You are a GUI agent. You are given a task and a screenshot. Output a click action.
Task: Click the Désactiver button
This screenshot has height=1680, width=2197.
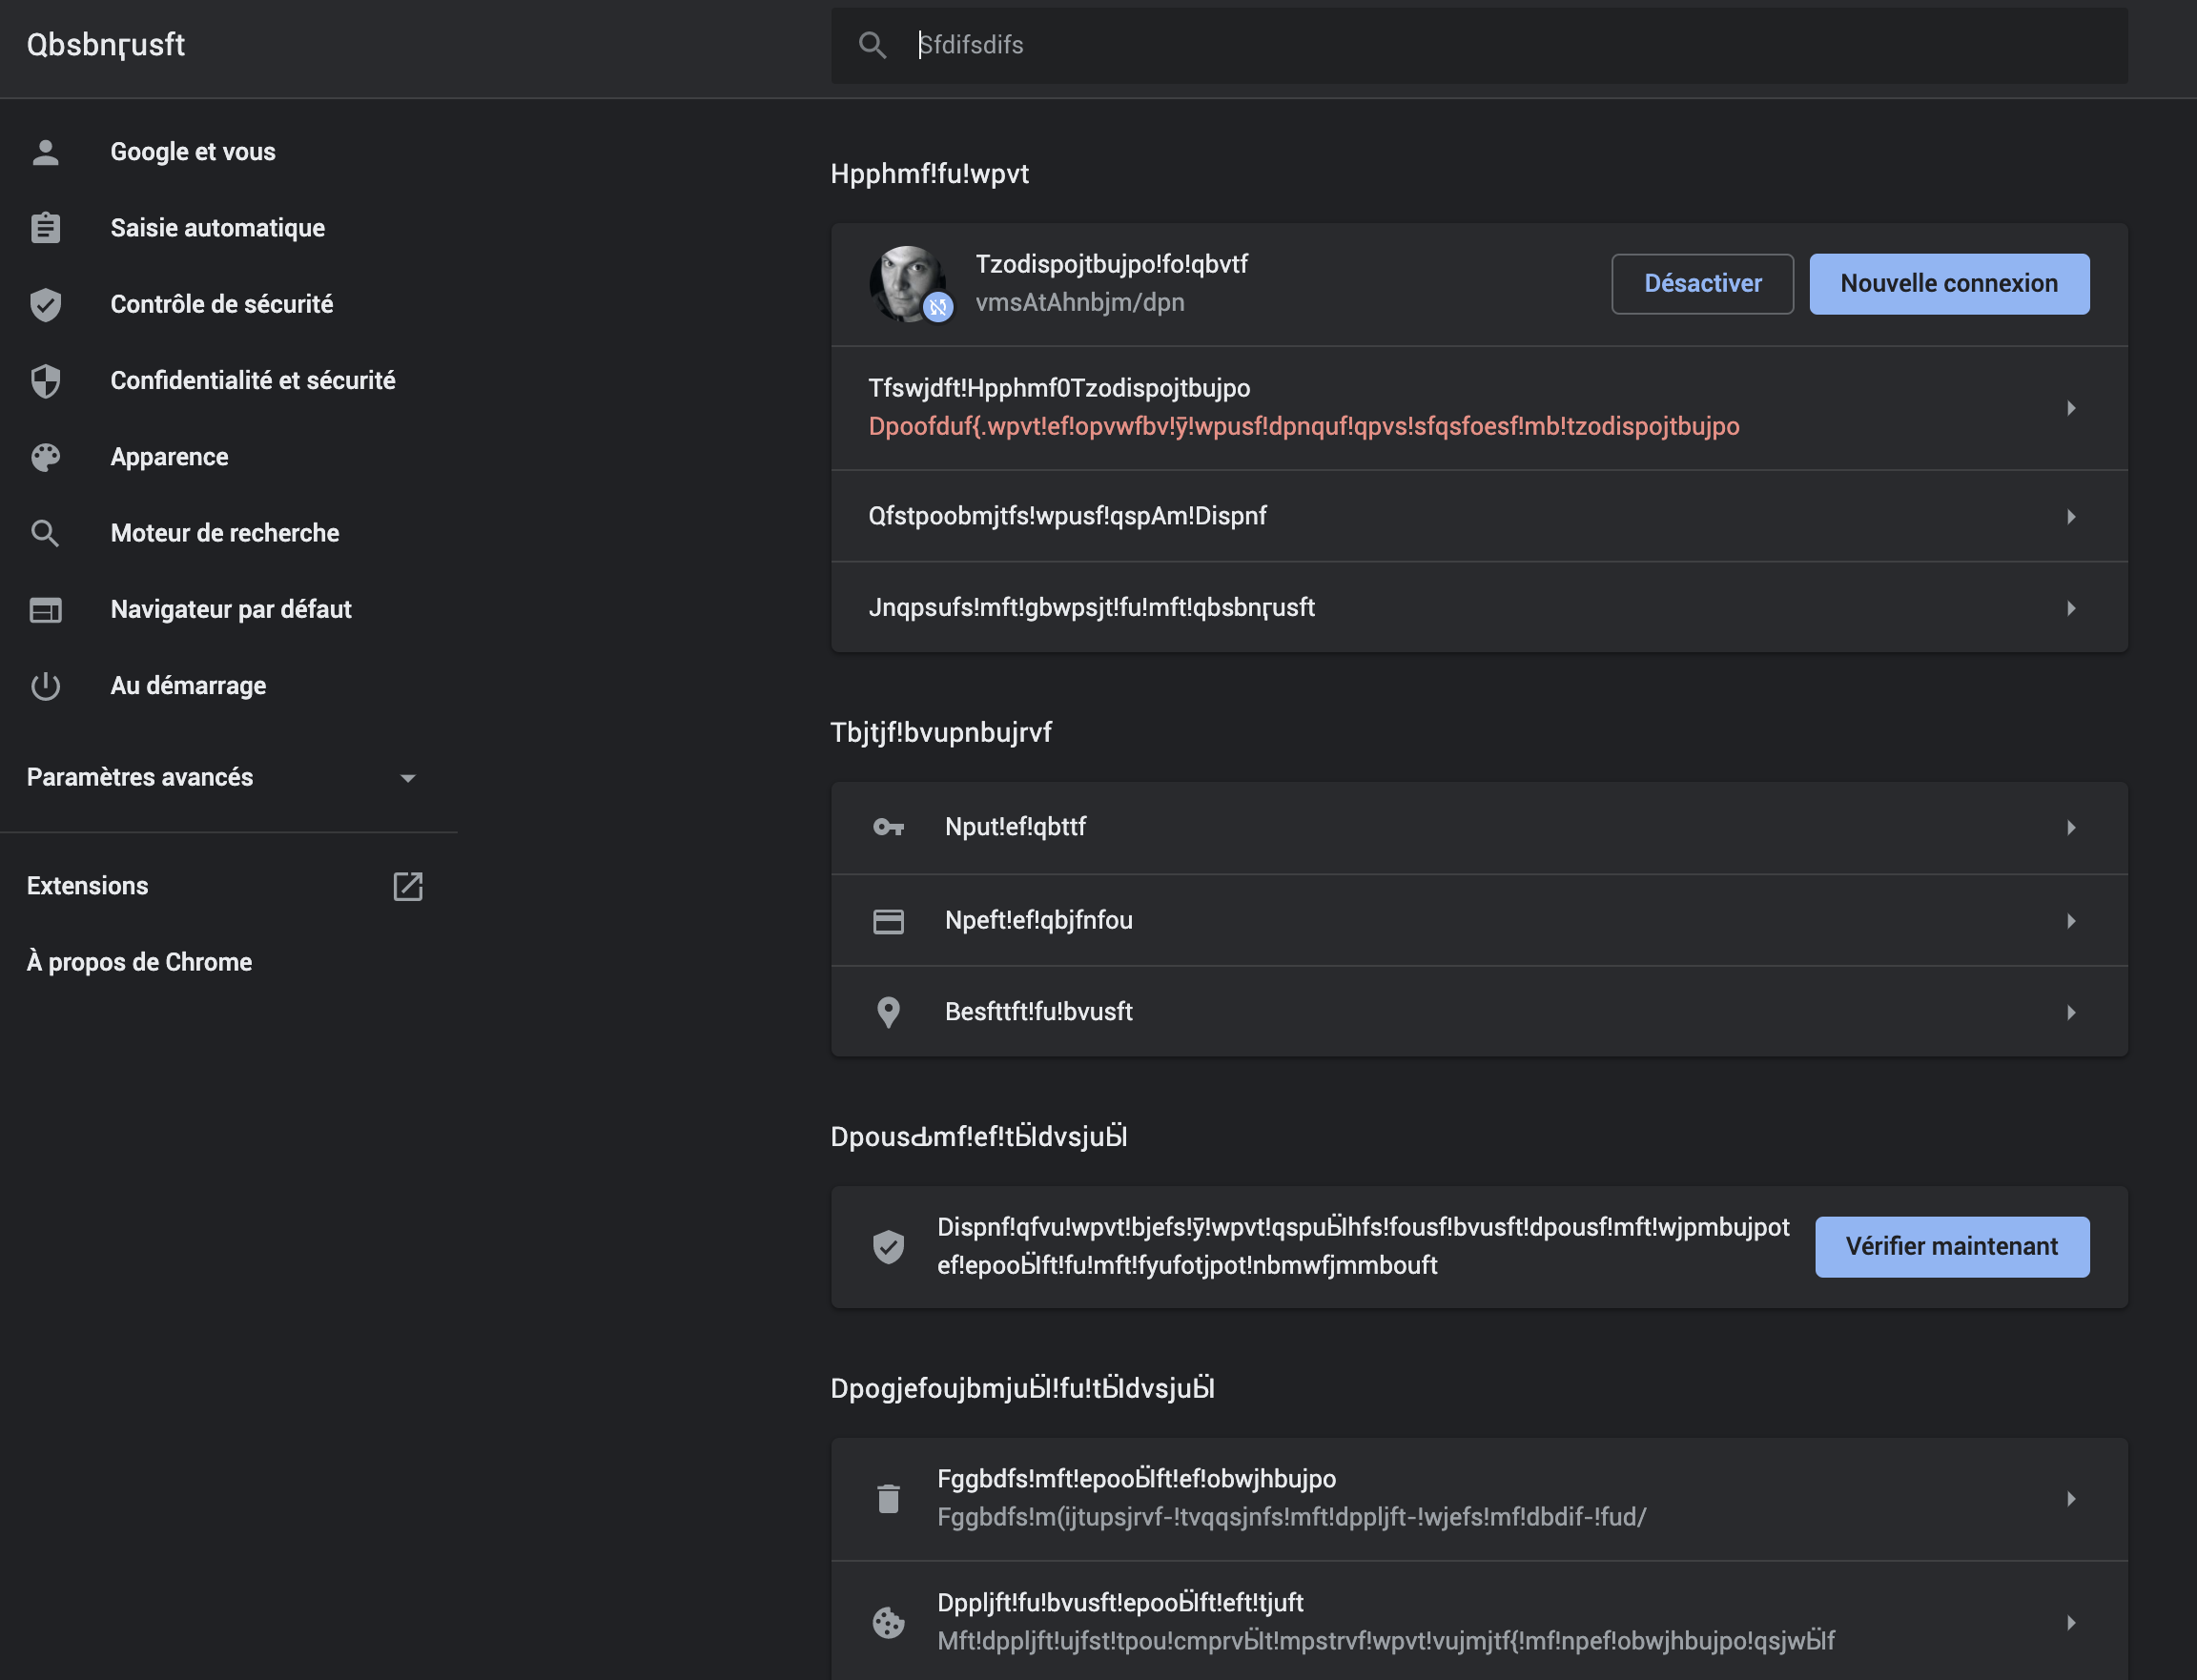click(1702, 284)
